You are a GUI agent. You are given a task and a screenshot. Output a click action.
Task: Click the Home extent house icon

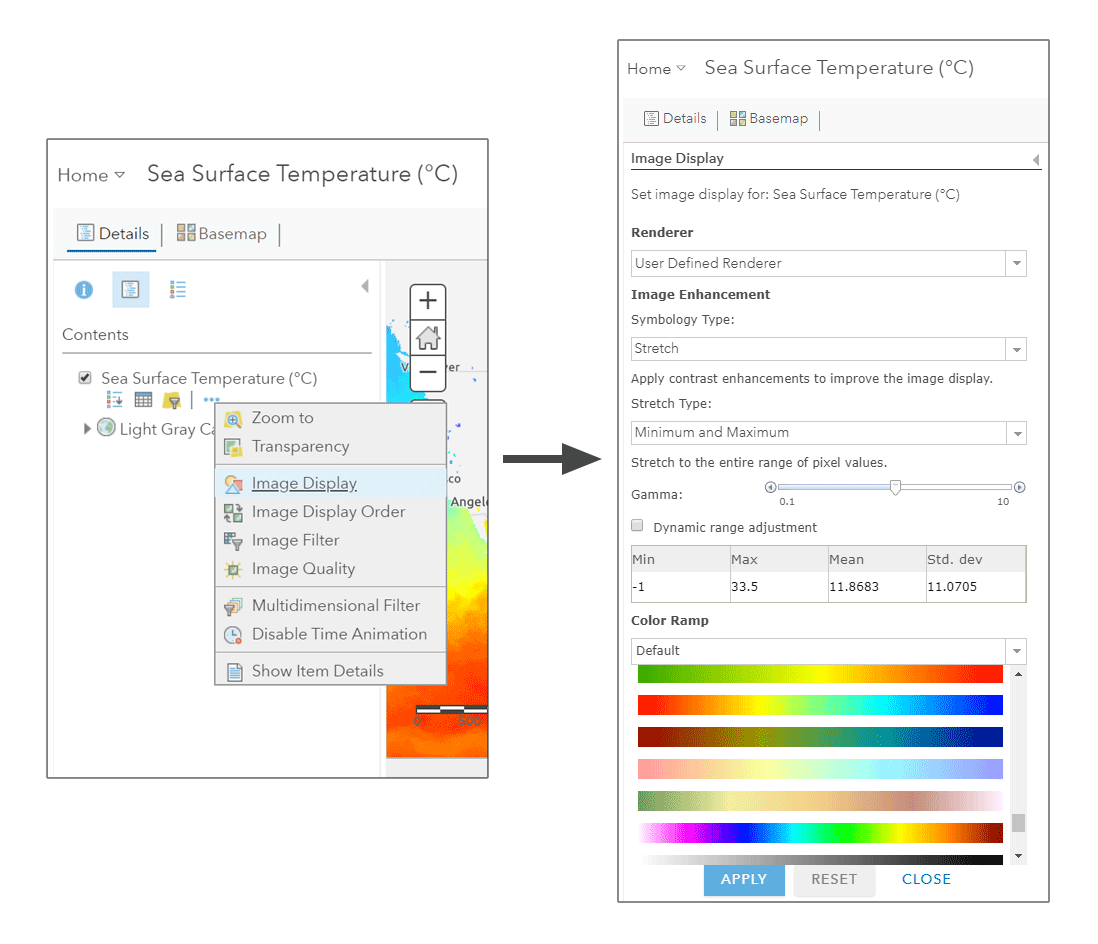coord(427,337)
